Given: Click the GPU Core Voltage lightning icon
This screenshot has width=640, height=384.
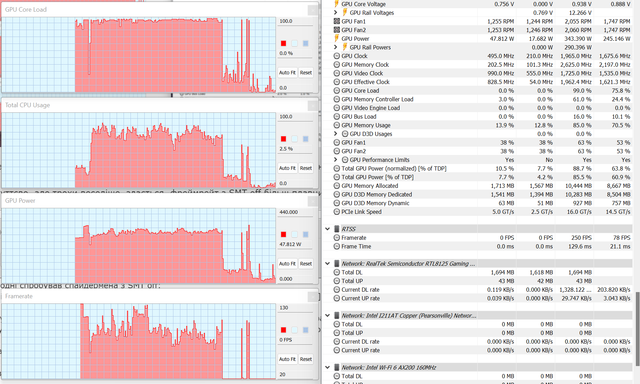Looking at the screenshot, I should click(336, 4).
